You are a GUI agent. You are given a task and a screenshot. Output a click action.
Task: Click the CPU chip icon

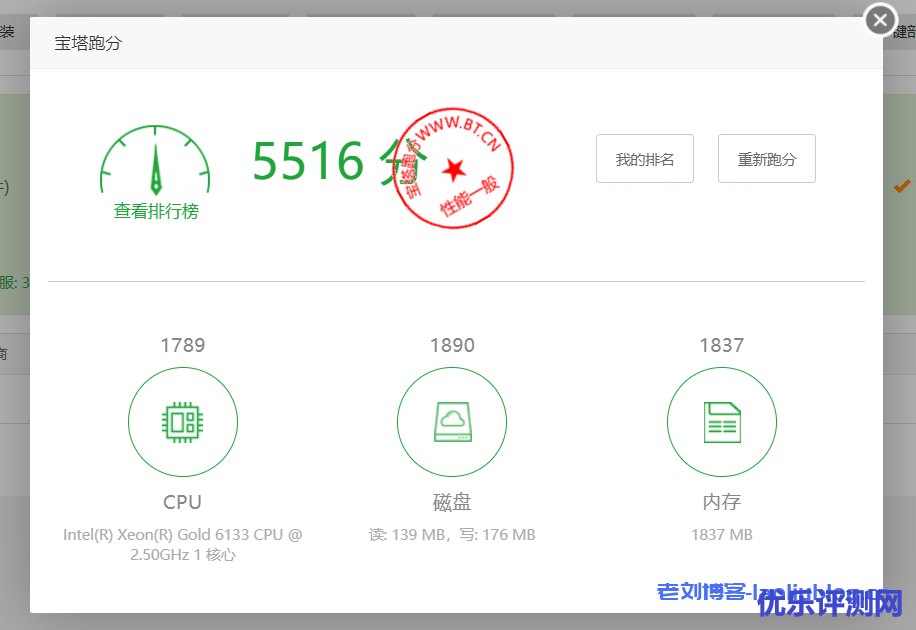tap(183, 422)
